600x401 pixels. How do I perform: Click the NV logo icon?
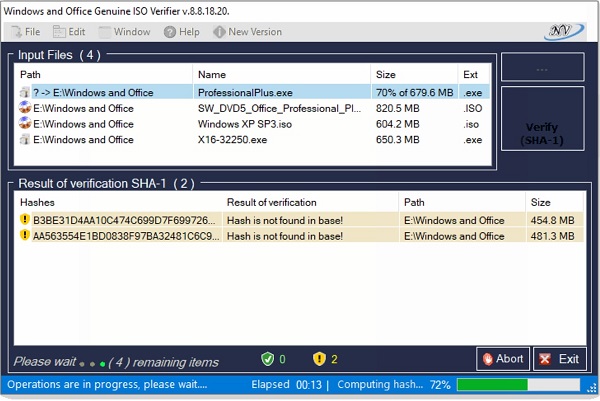tap(564, 31)
